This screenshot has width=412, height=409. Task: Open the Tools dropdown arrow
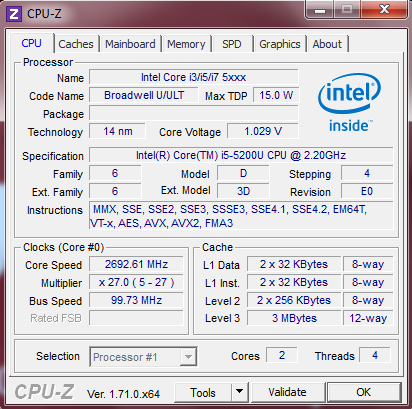[x=239, y=392]
